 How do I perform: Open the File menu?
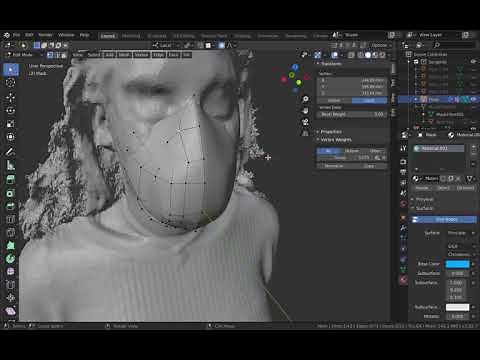click(x=17, y=35)
